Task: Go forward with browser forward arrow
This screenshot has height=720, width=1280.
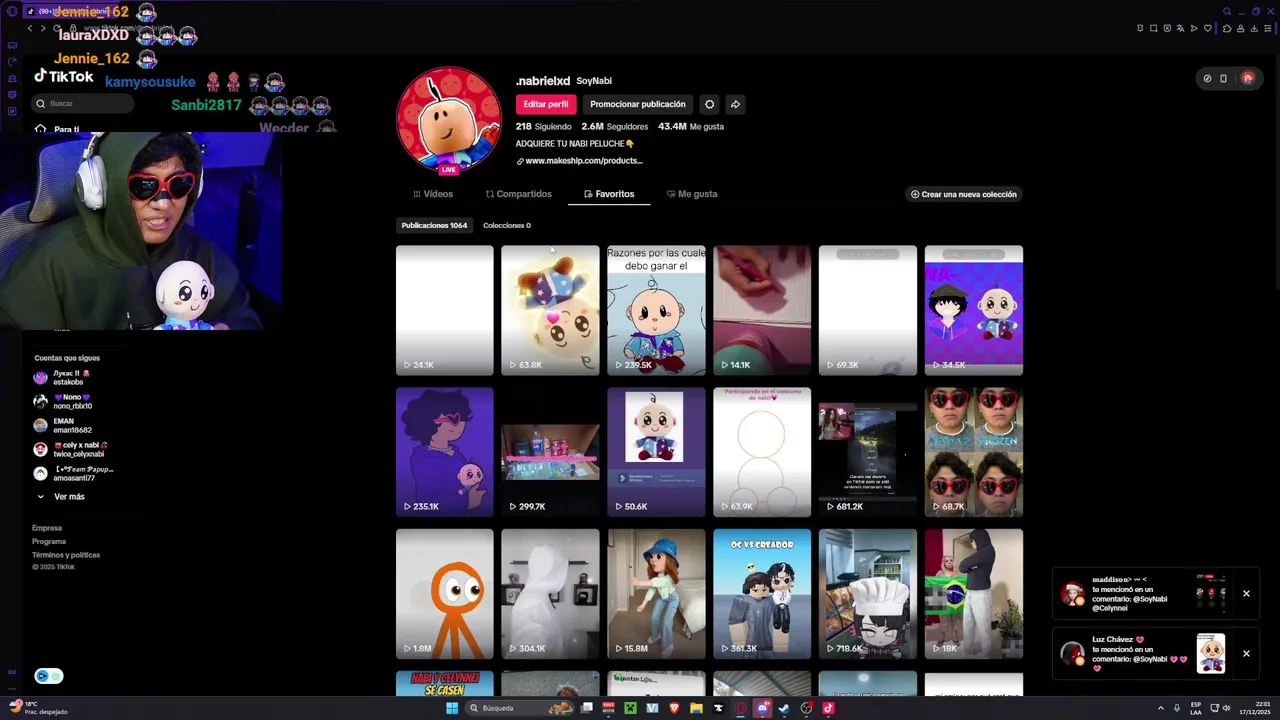Action: coord(43,28)
